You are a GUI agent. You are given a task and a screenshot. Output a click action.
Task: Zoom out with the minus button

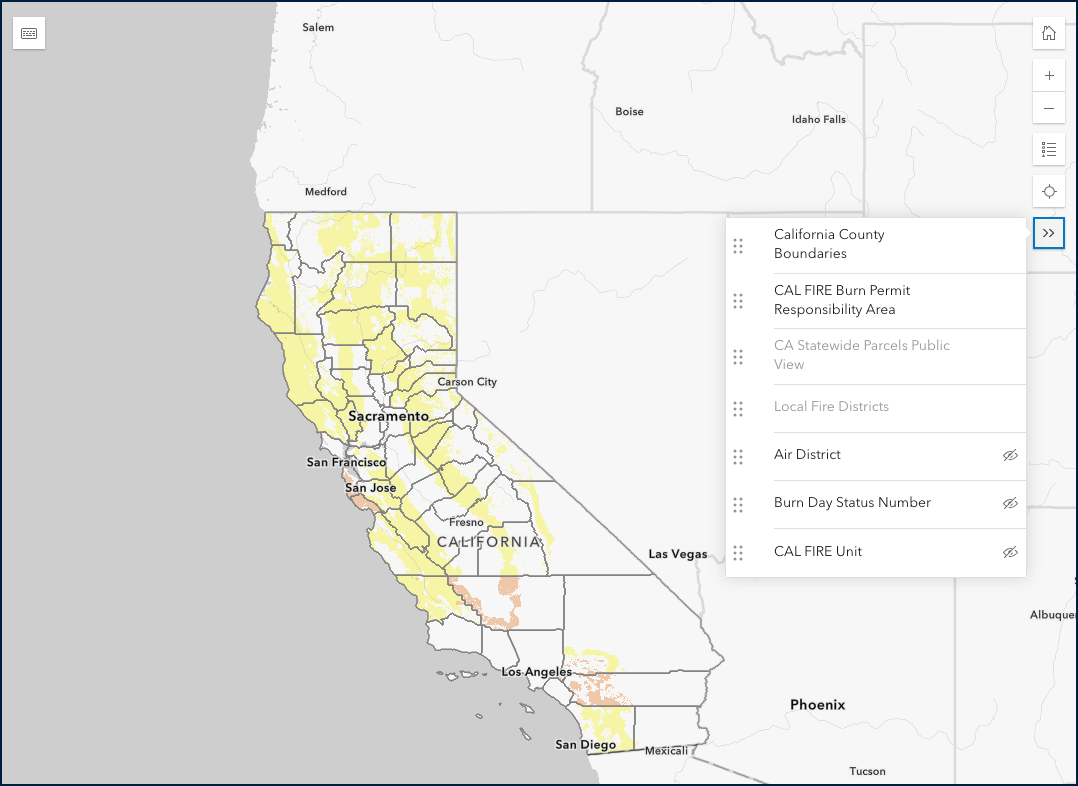tap(1048, 108)
